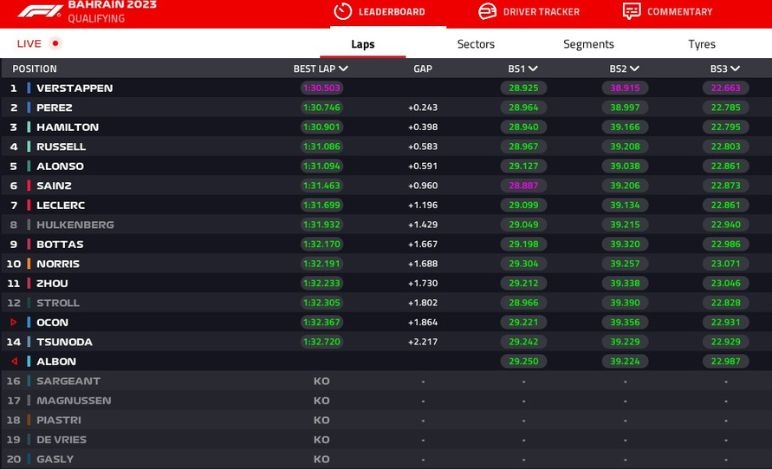Switch to the Sectors tab
Viewport: 772px width, 469px height.
[476, 44]
